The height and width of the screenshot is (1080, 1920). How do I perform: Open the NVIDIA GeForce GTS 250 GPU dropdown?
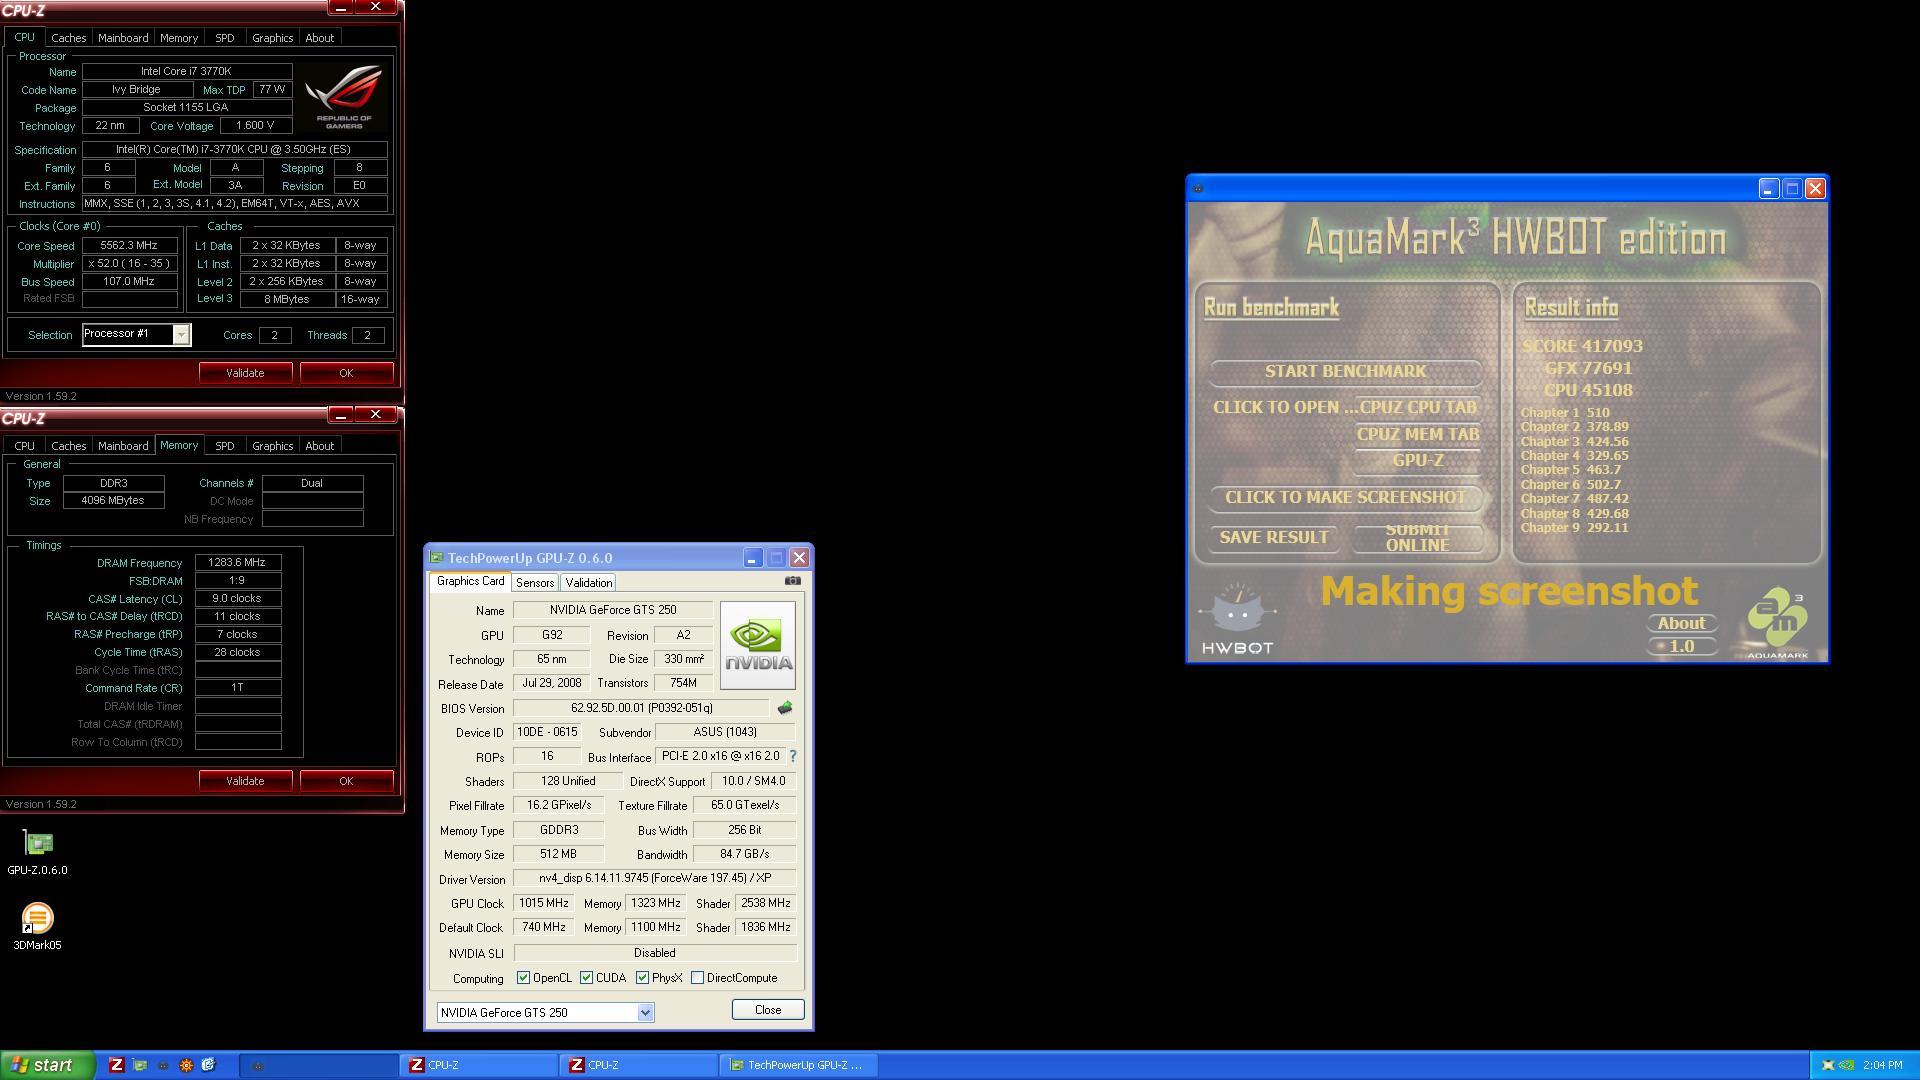click(645, 1012)
